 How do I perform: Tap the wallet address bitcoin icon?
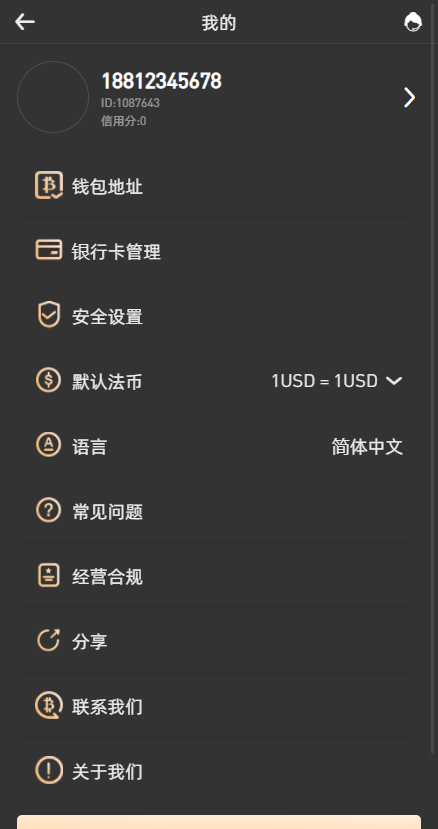tap(49, 186)
